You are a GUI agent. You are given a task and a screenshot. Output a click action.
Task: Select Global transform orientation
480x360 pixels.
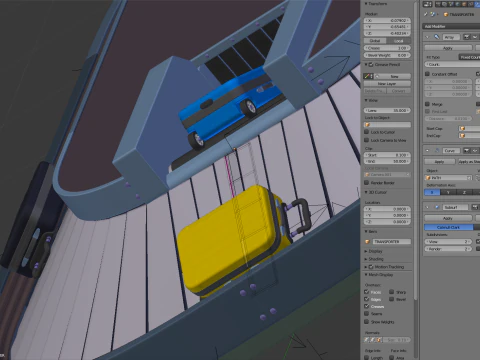point(375,41)
